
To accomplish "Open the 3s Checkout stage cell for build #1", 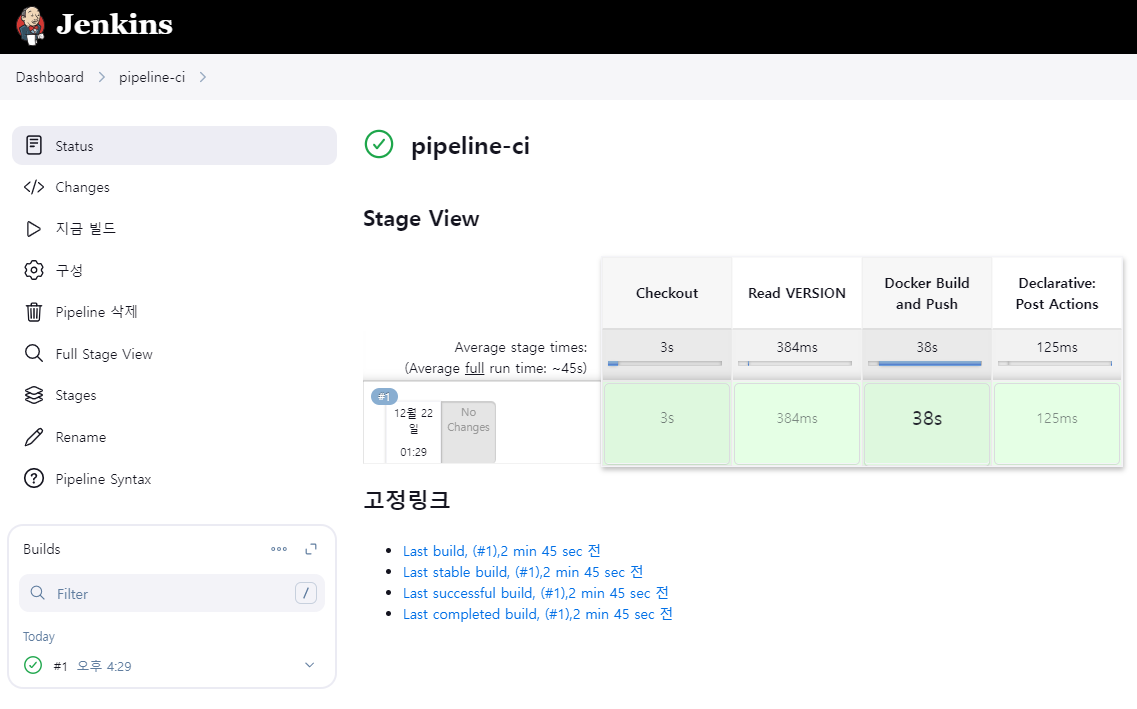I will [x=666, y=423].
